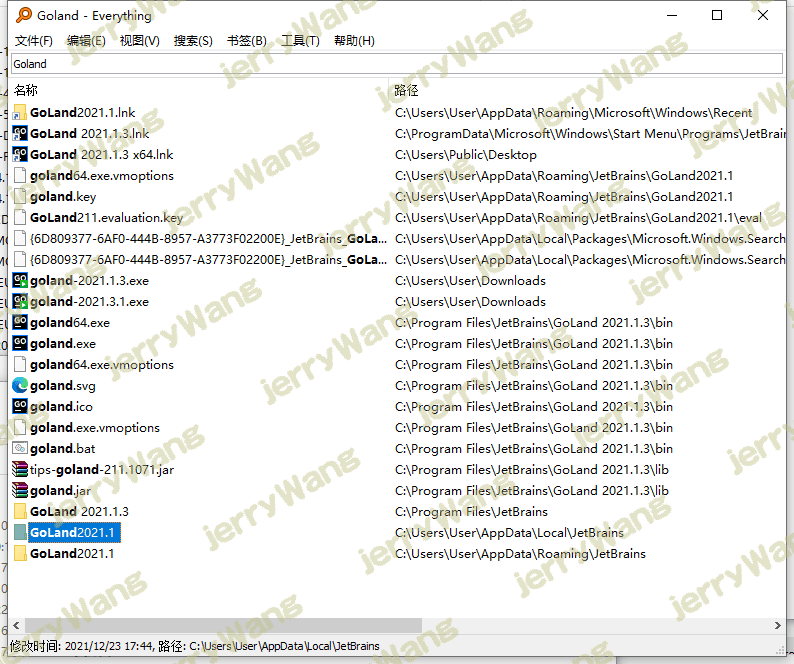Viewport: 794px width, 664px height.
Task: Click the Edge icon next to goland.svg
Action: point(20,386)
